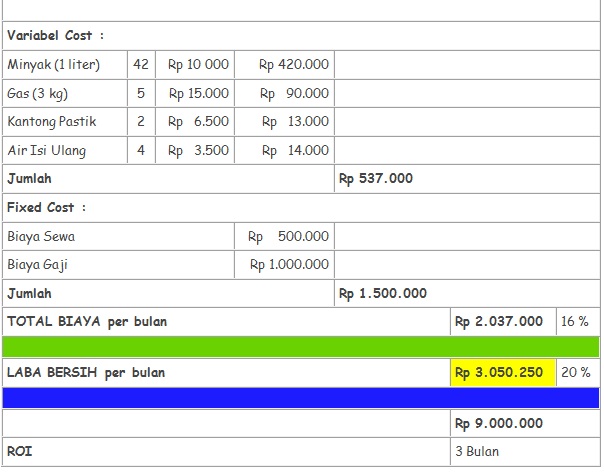Click the blue separator row
The height and width of the screenshot is (472, 604).
tap(301, 398)
